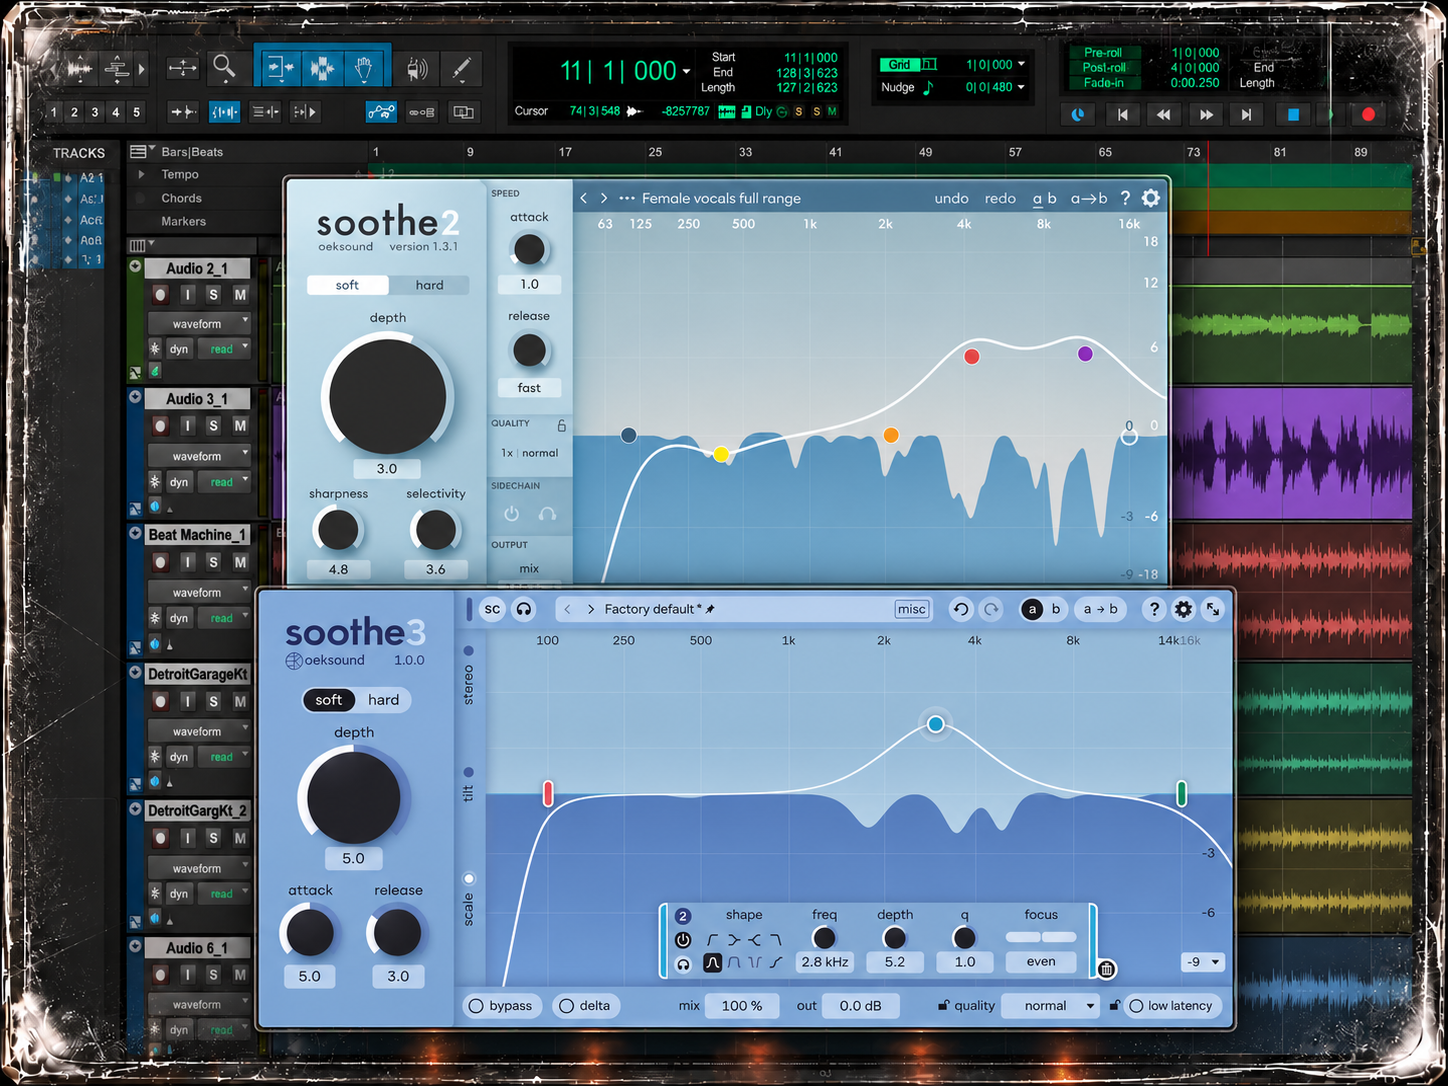Toggle soothe2 sidechain power button
The image size is (1448, 1086).
pyautogui.click(x=511, y=514)
